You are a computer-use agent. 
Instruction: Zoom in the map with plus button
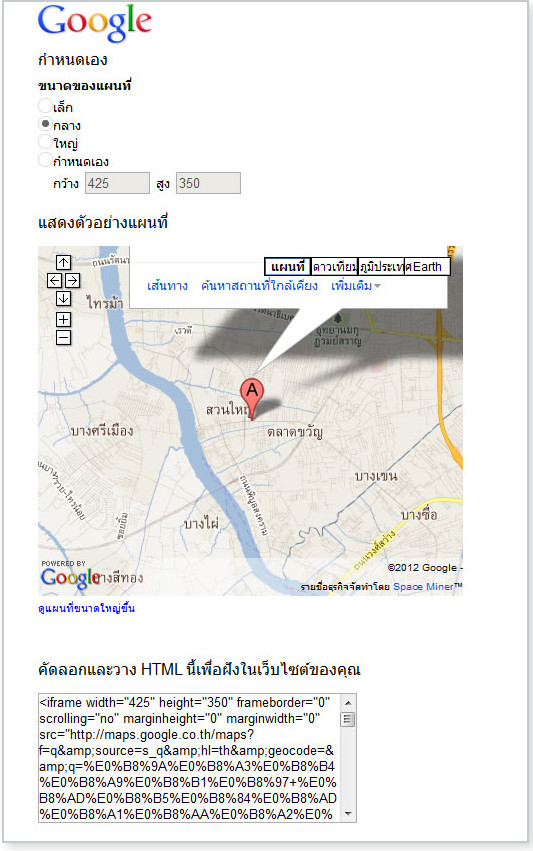pos(64,320)
